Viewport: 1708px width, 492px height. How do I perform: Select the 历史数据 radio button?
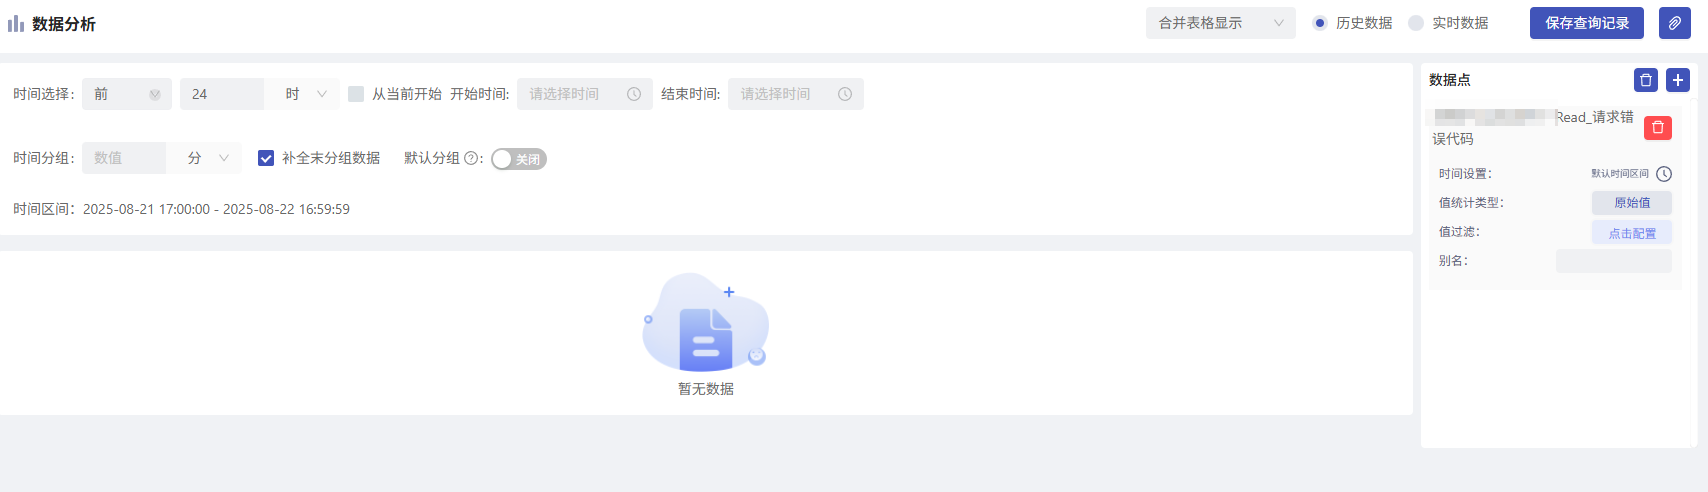tap(1320, 23)
